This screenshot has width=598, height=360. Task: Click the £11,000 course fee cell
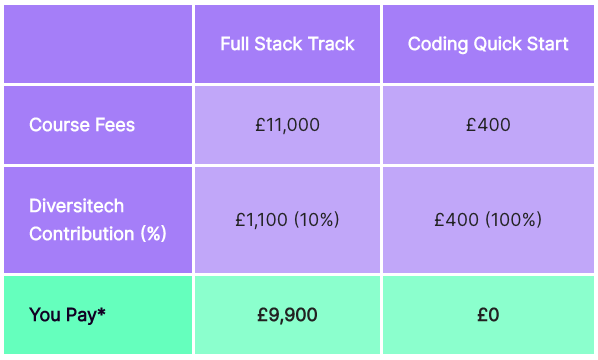(287, 125)
